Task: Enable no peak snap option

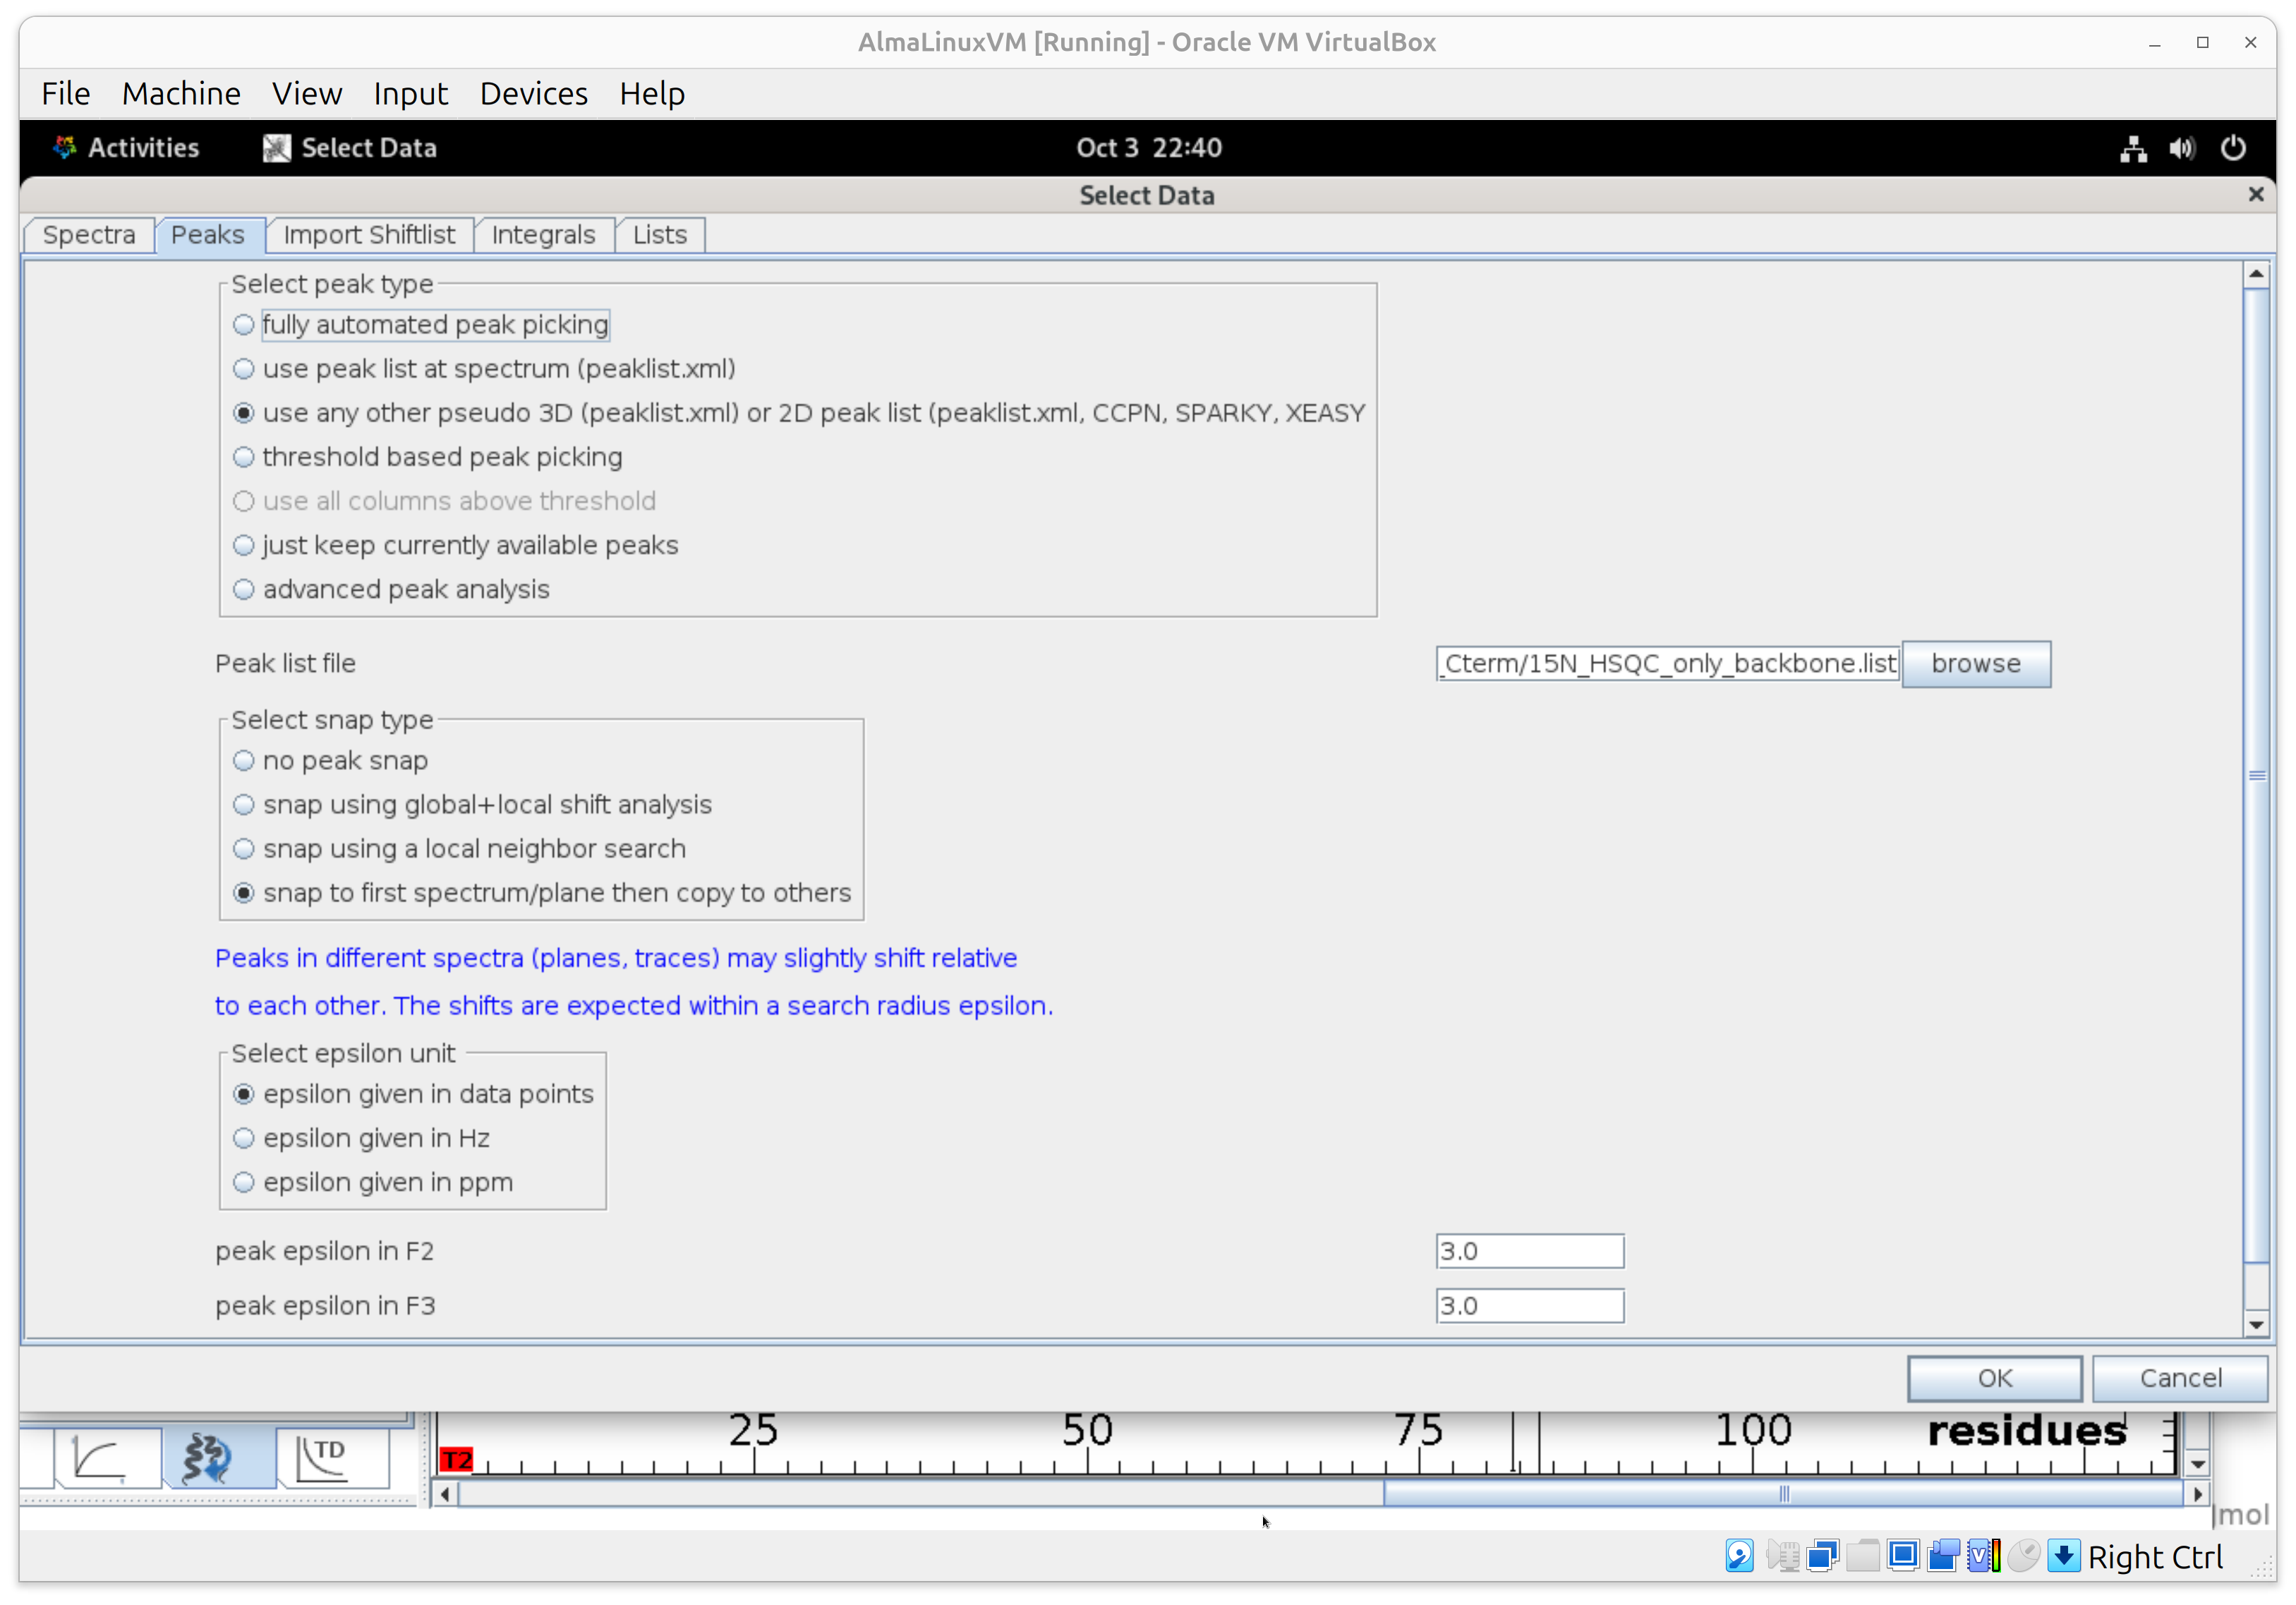Action: pyautogui.click(x=244, y=761)
